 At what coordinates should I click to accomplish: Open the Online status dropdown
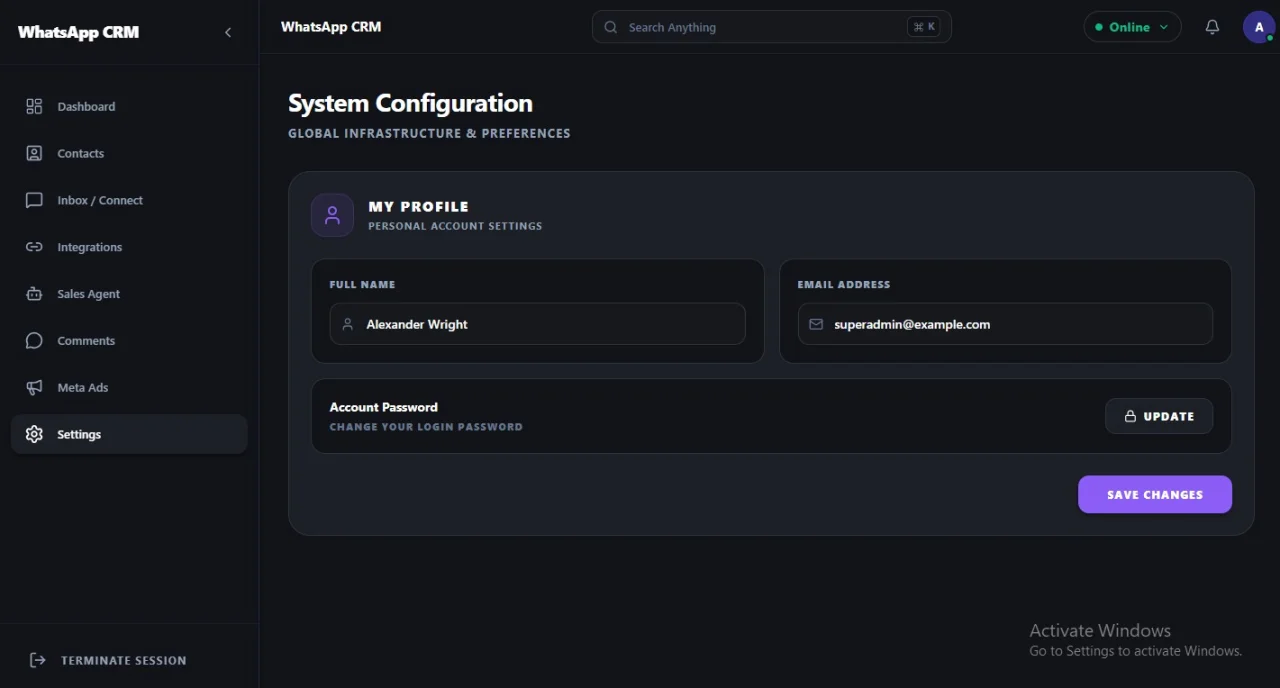click(1132, 27)
